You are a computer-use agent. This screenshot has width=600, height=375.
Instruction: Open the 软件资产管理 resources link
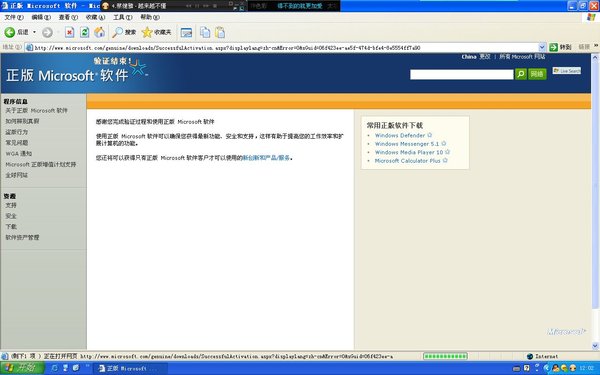click(x=22, y=238)
